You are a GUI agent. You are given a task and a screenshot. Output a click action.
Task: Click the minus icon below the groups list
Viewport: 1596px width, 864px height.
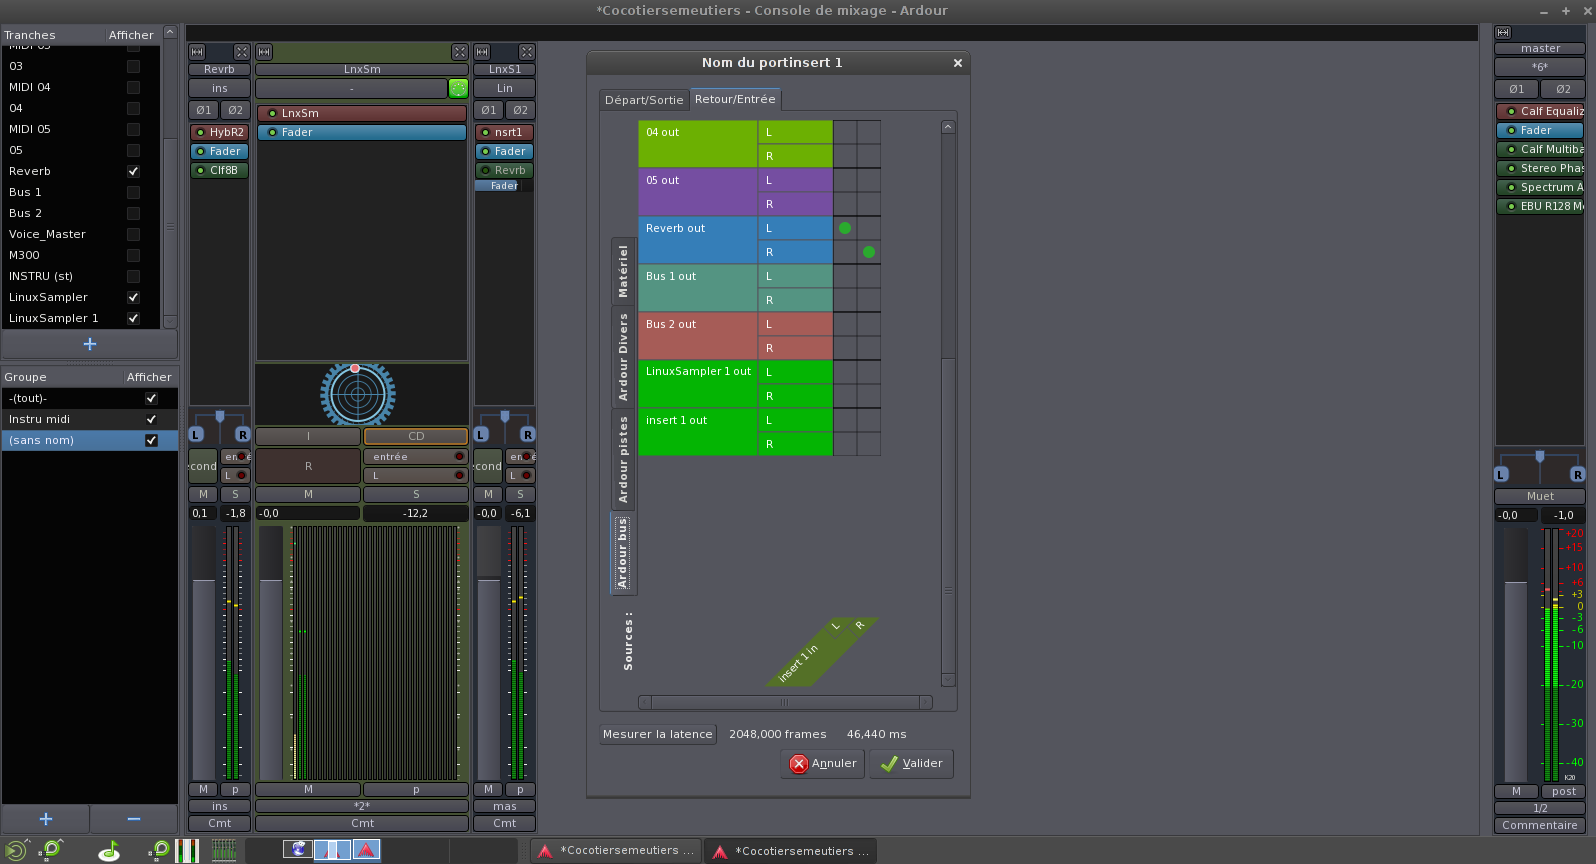point(134,819)
